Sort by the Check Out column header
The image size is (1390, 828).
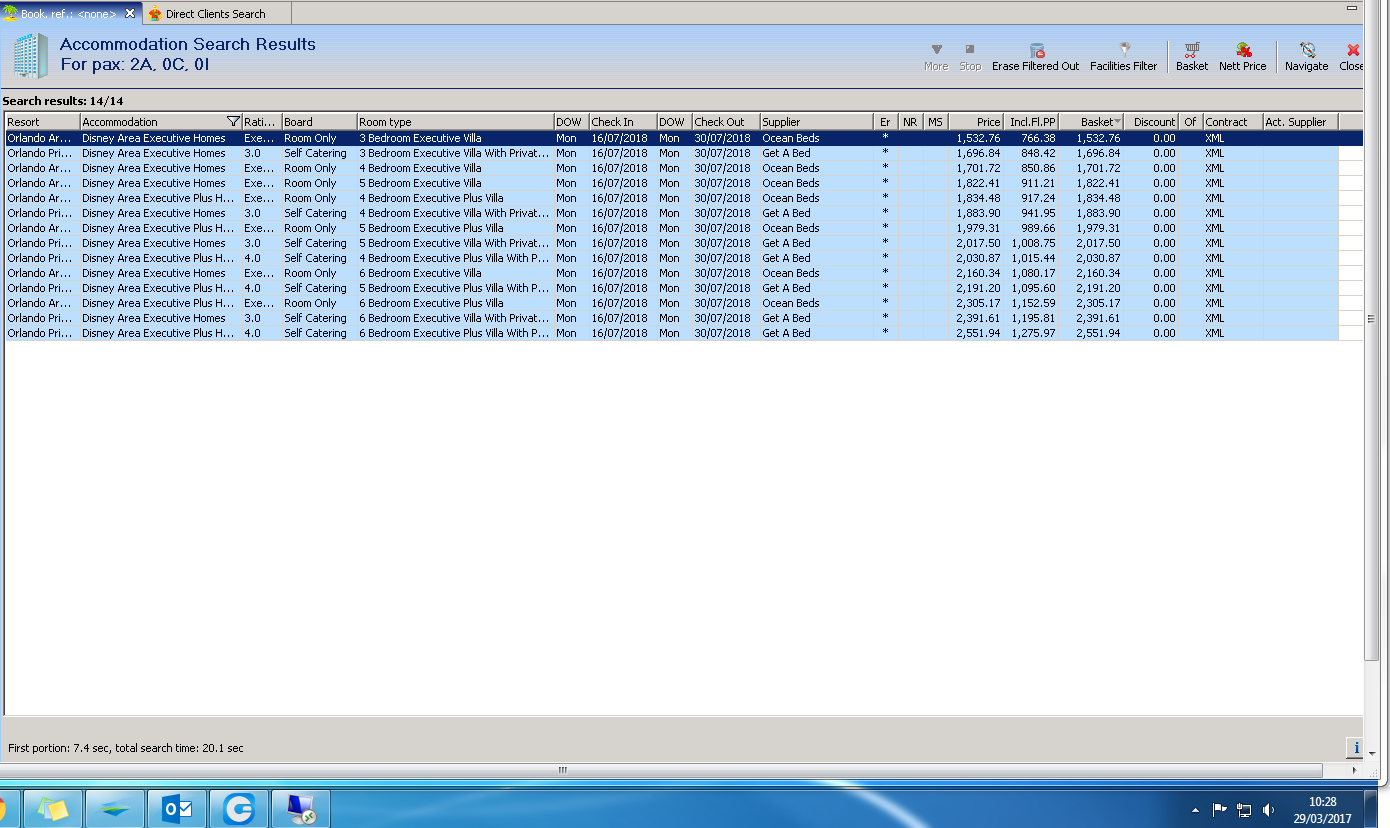tap(726, 122)
